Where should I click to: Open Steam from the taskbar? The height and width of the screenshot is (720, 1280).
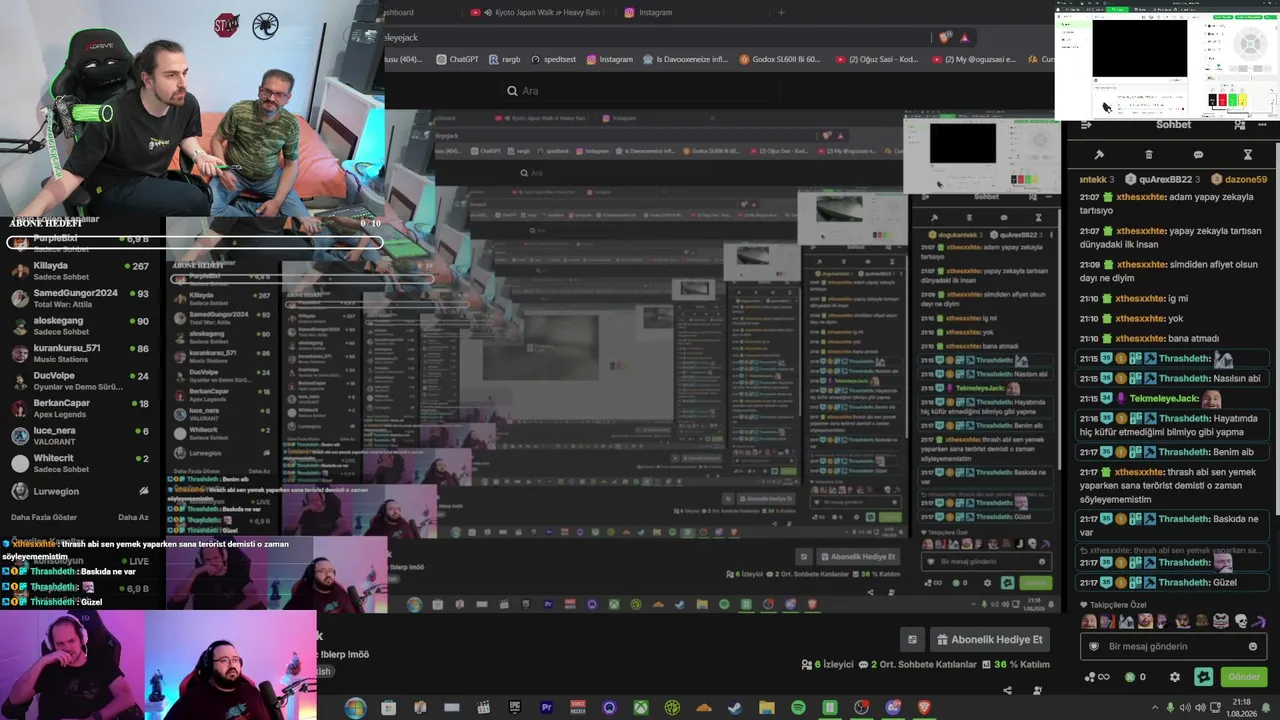click(x=735, y=708)
